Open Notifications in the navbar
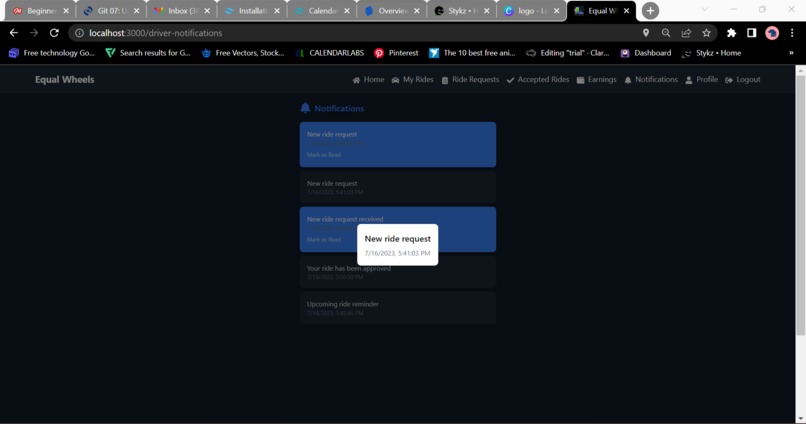Viewport: 806px width, 424px height. [651, 80]
